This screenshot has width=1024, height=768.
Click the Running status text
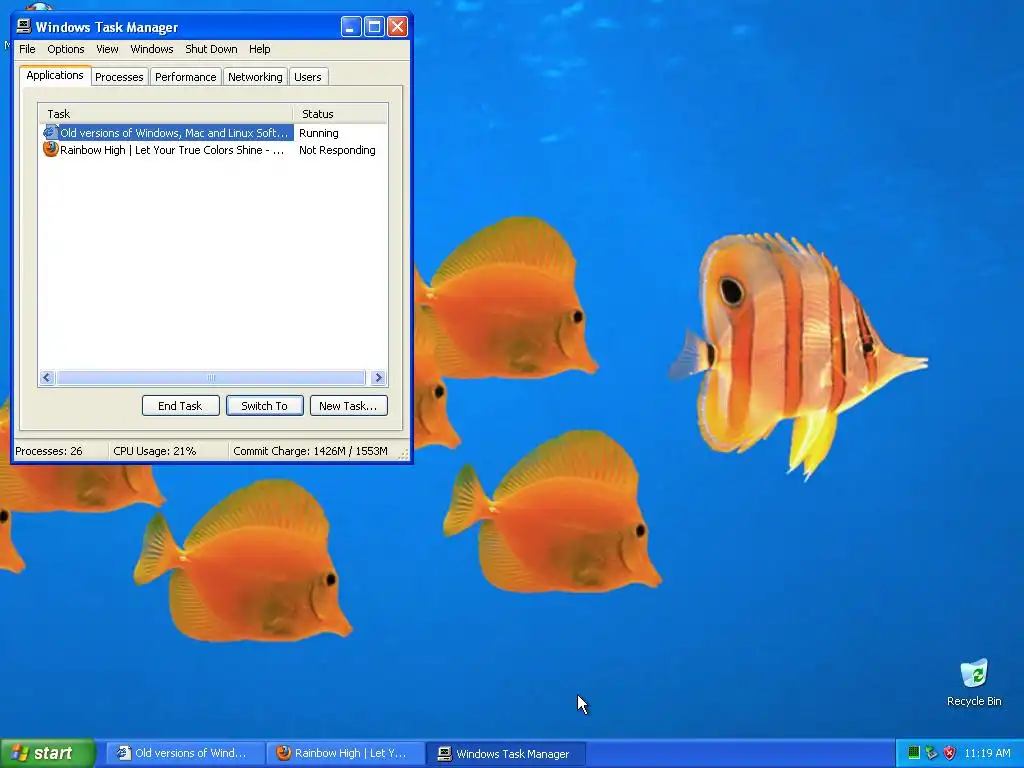[319, 133]
